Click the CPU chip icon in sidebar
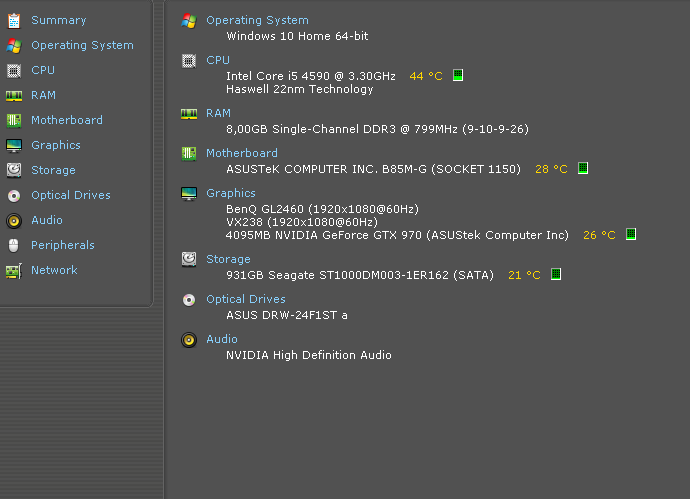The width and height of the screenshot is (690, 499). click(x=14, y=70)
